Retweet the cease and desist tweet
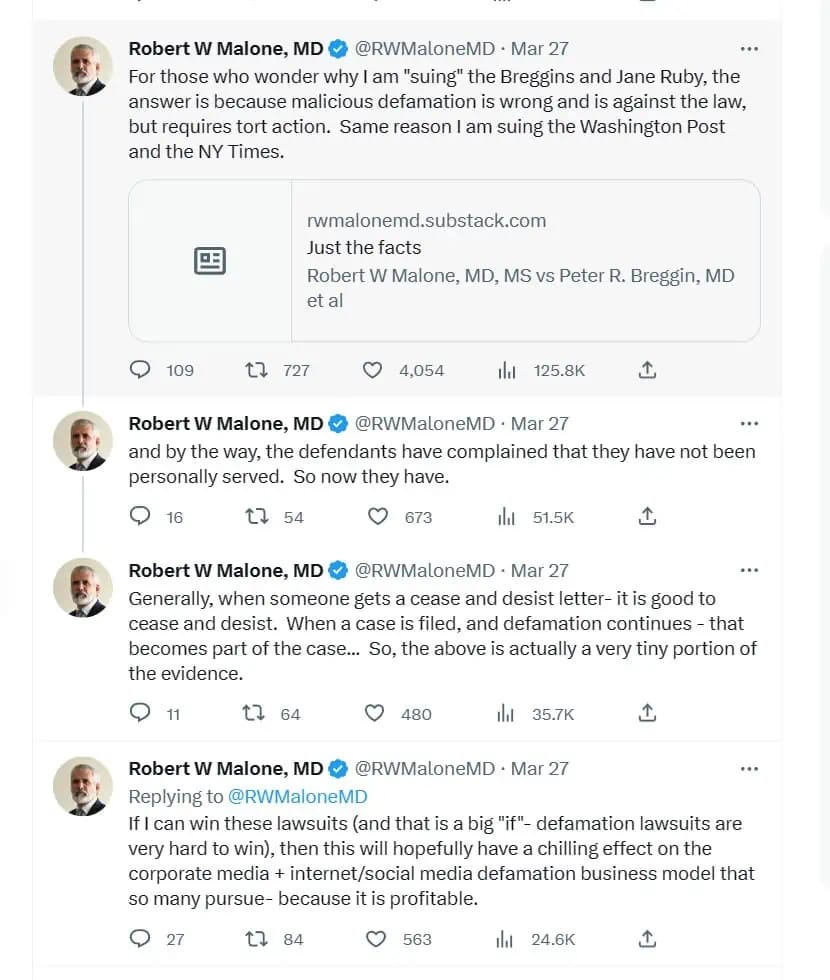Viewport: 830px width, 980px height. click(x=254, y=713)
